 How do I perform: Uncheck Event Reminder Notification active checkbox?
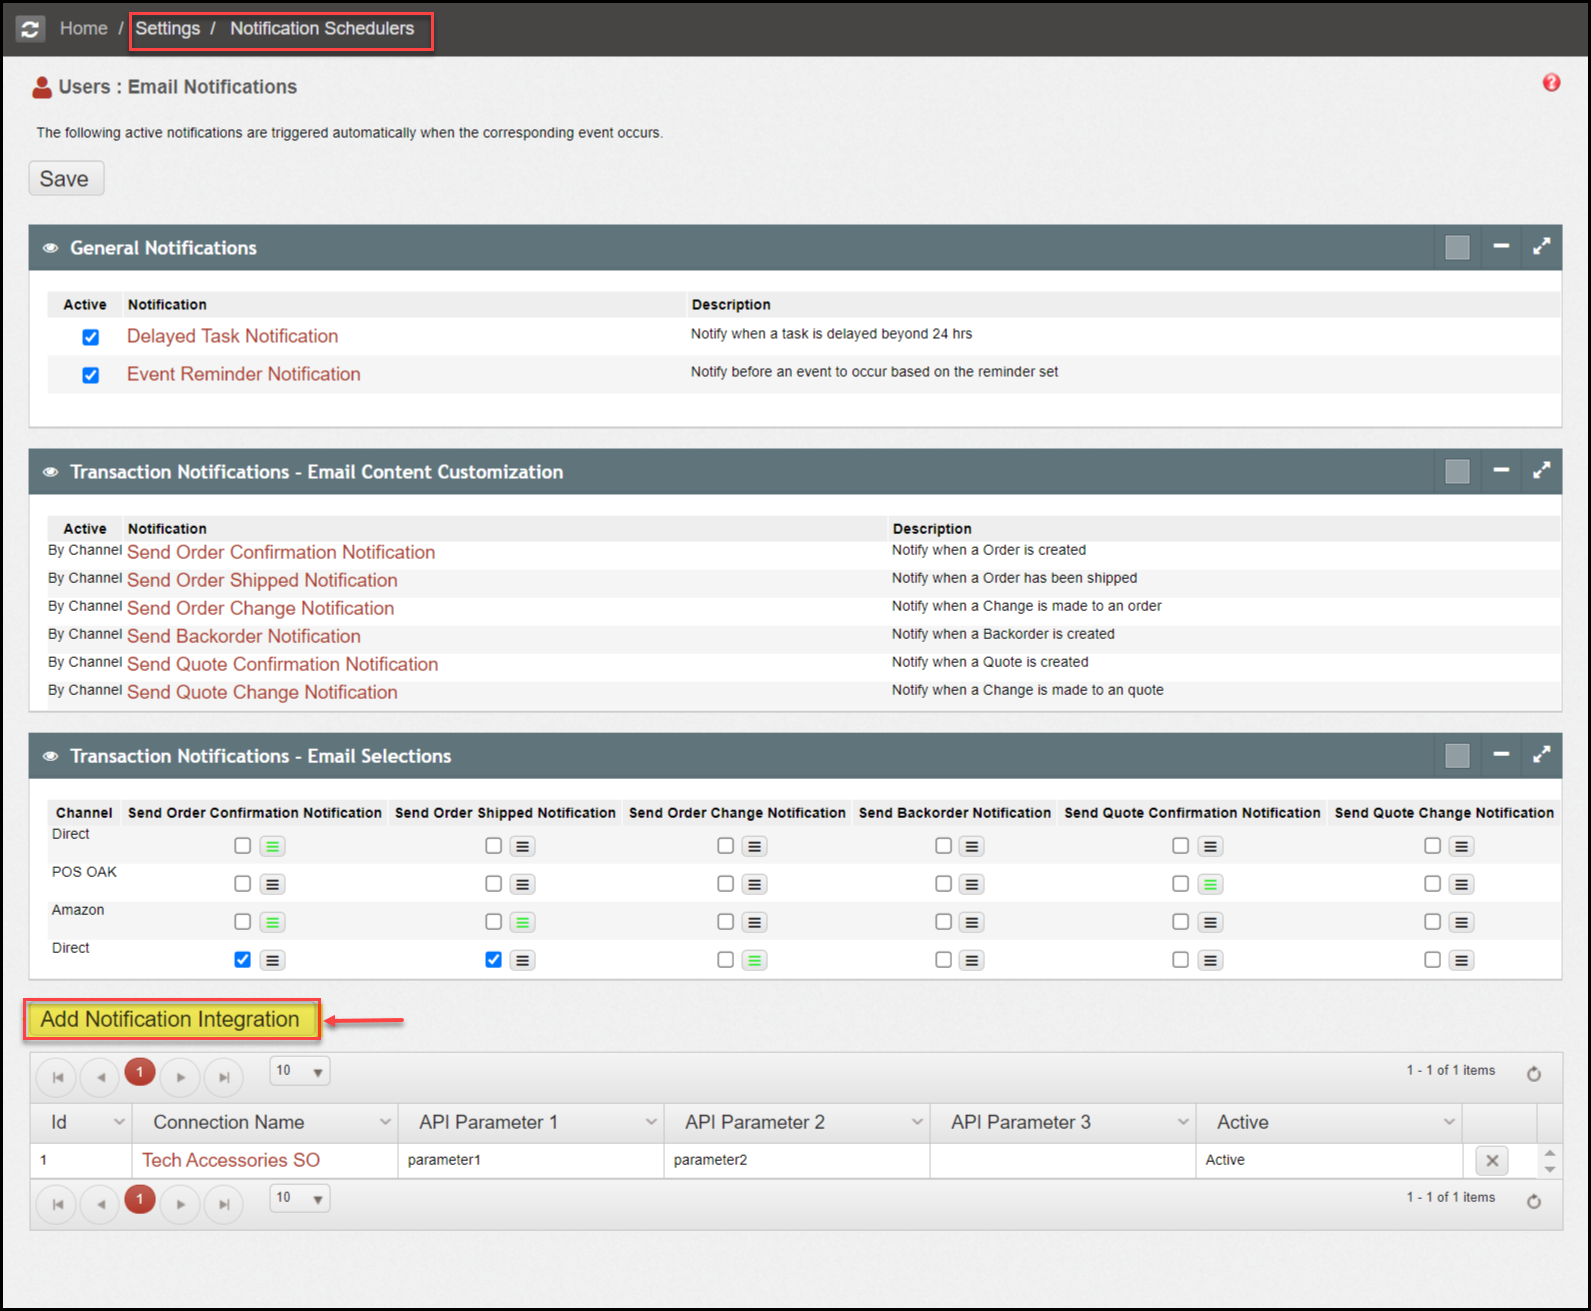pos(91,375)
